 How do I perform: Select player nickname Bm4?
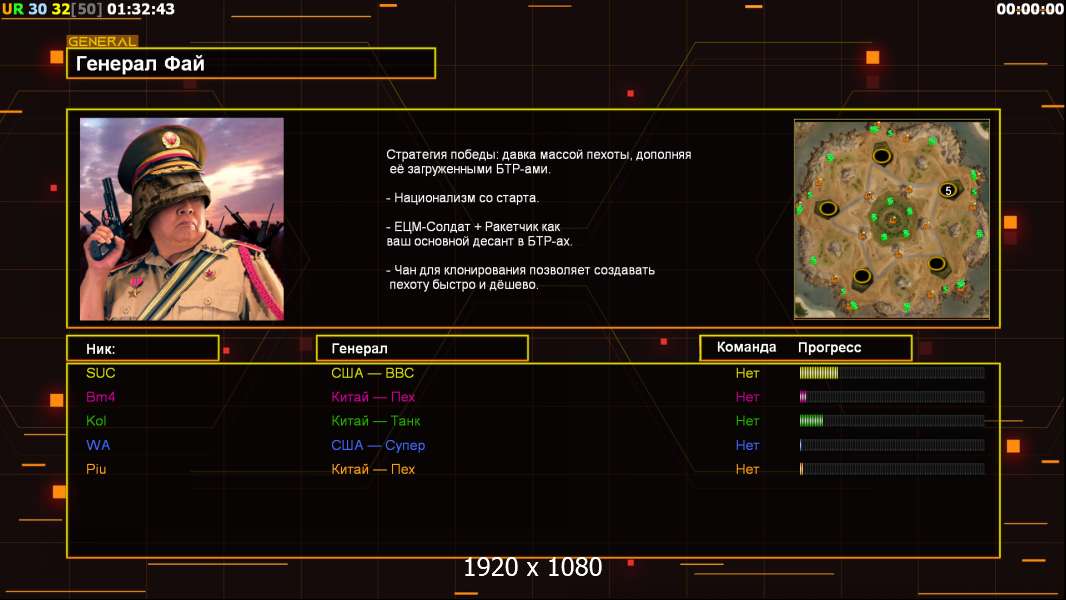tap(101, 397)
